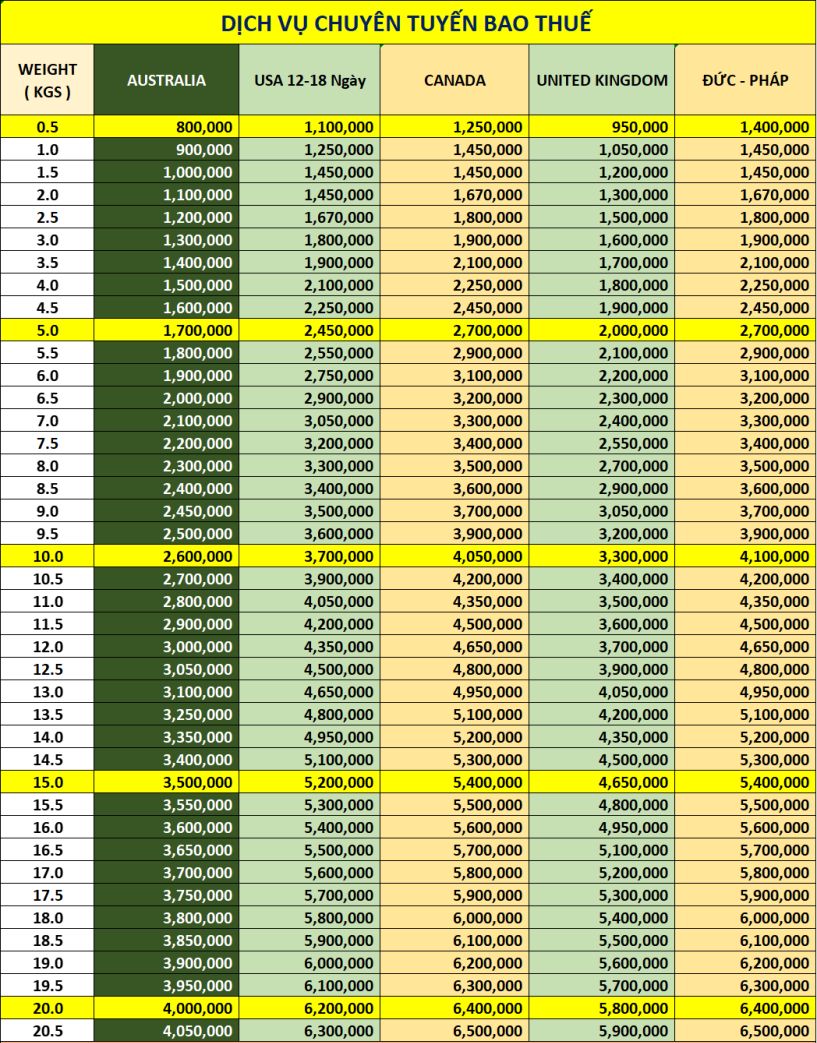Screen dimensions: 817x1043
Task: Click United Kingdom price '950,000'
Action: click(x=602, y=126)
